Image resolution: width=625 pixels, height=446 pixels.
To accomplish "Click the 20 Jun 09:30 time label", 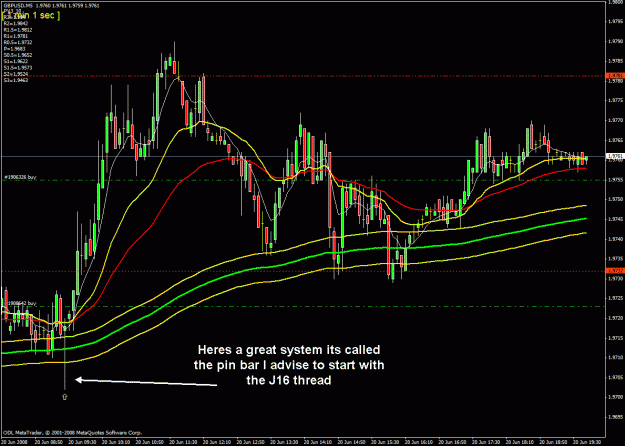I will click(82, 442).
